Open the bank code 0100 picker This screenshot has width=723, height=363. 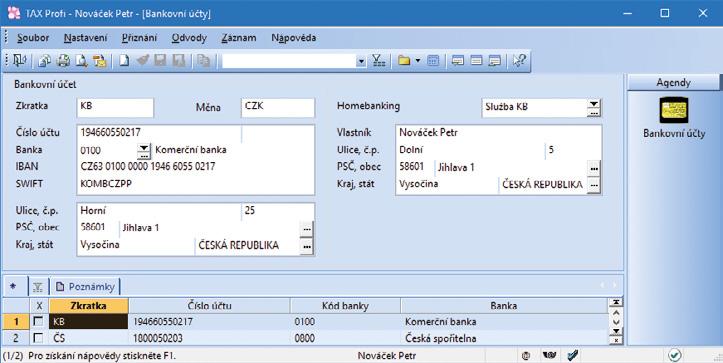pyautogui.click(x=144, y=151)
